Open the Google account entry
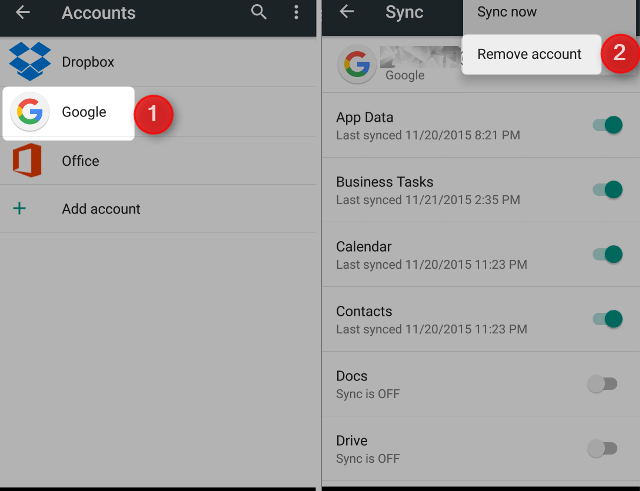Screen dimensions: 640x491 coord(84,112)
